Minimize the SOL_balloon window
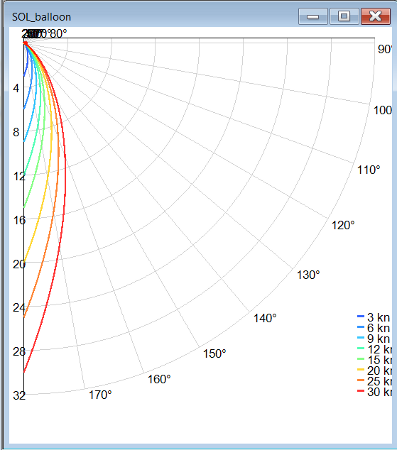 (x=312, y=17)
